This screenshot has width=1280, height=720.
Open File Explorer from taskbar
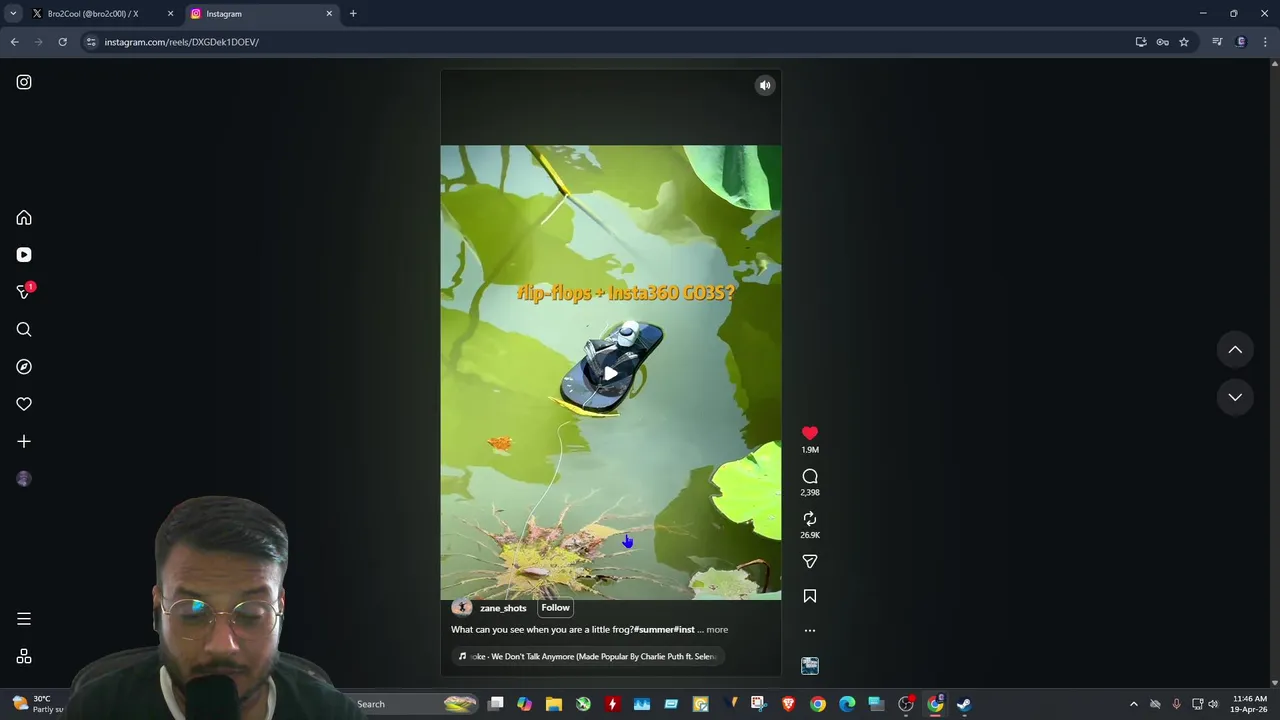(x=553, y=704)
